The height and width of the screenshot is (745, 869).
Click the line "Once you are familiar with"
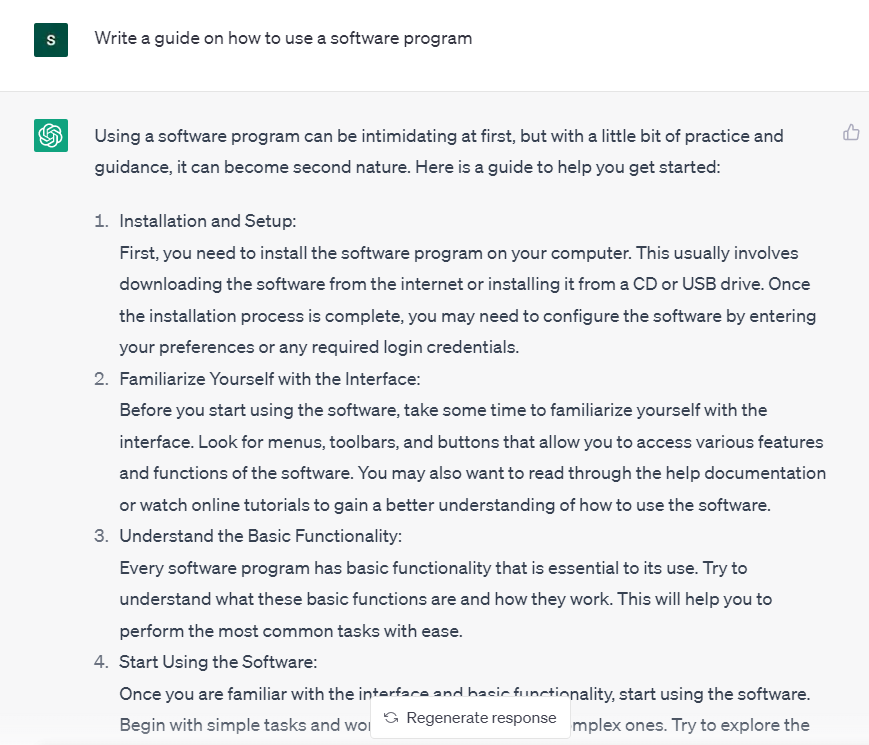coord(464,693)
